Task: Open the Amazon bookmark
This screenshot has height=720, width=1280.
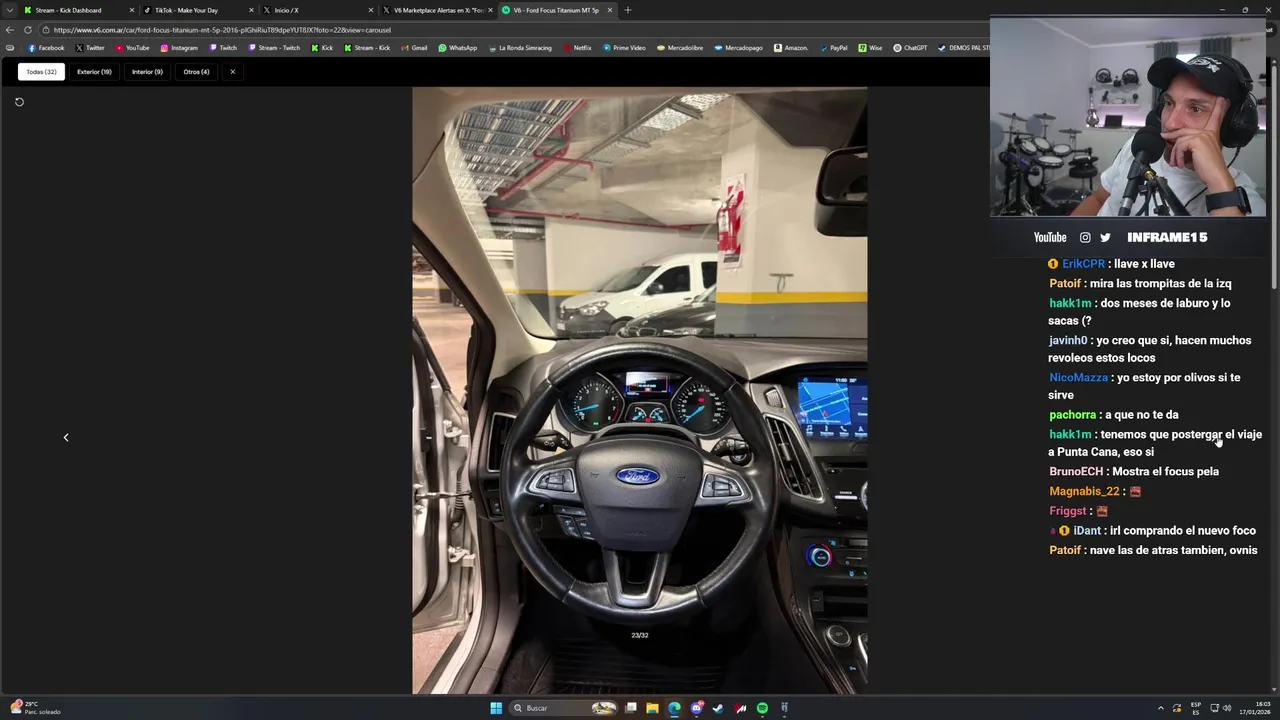Action: (791, 48)
